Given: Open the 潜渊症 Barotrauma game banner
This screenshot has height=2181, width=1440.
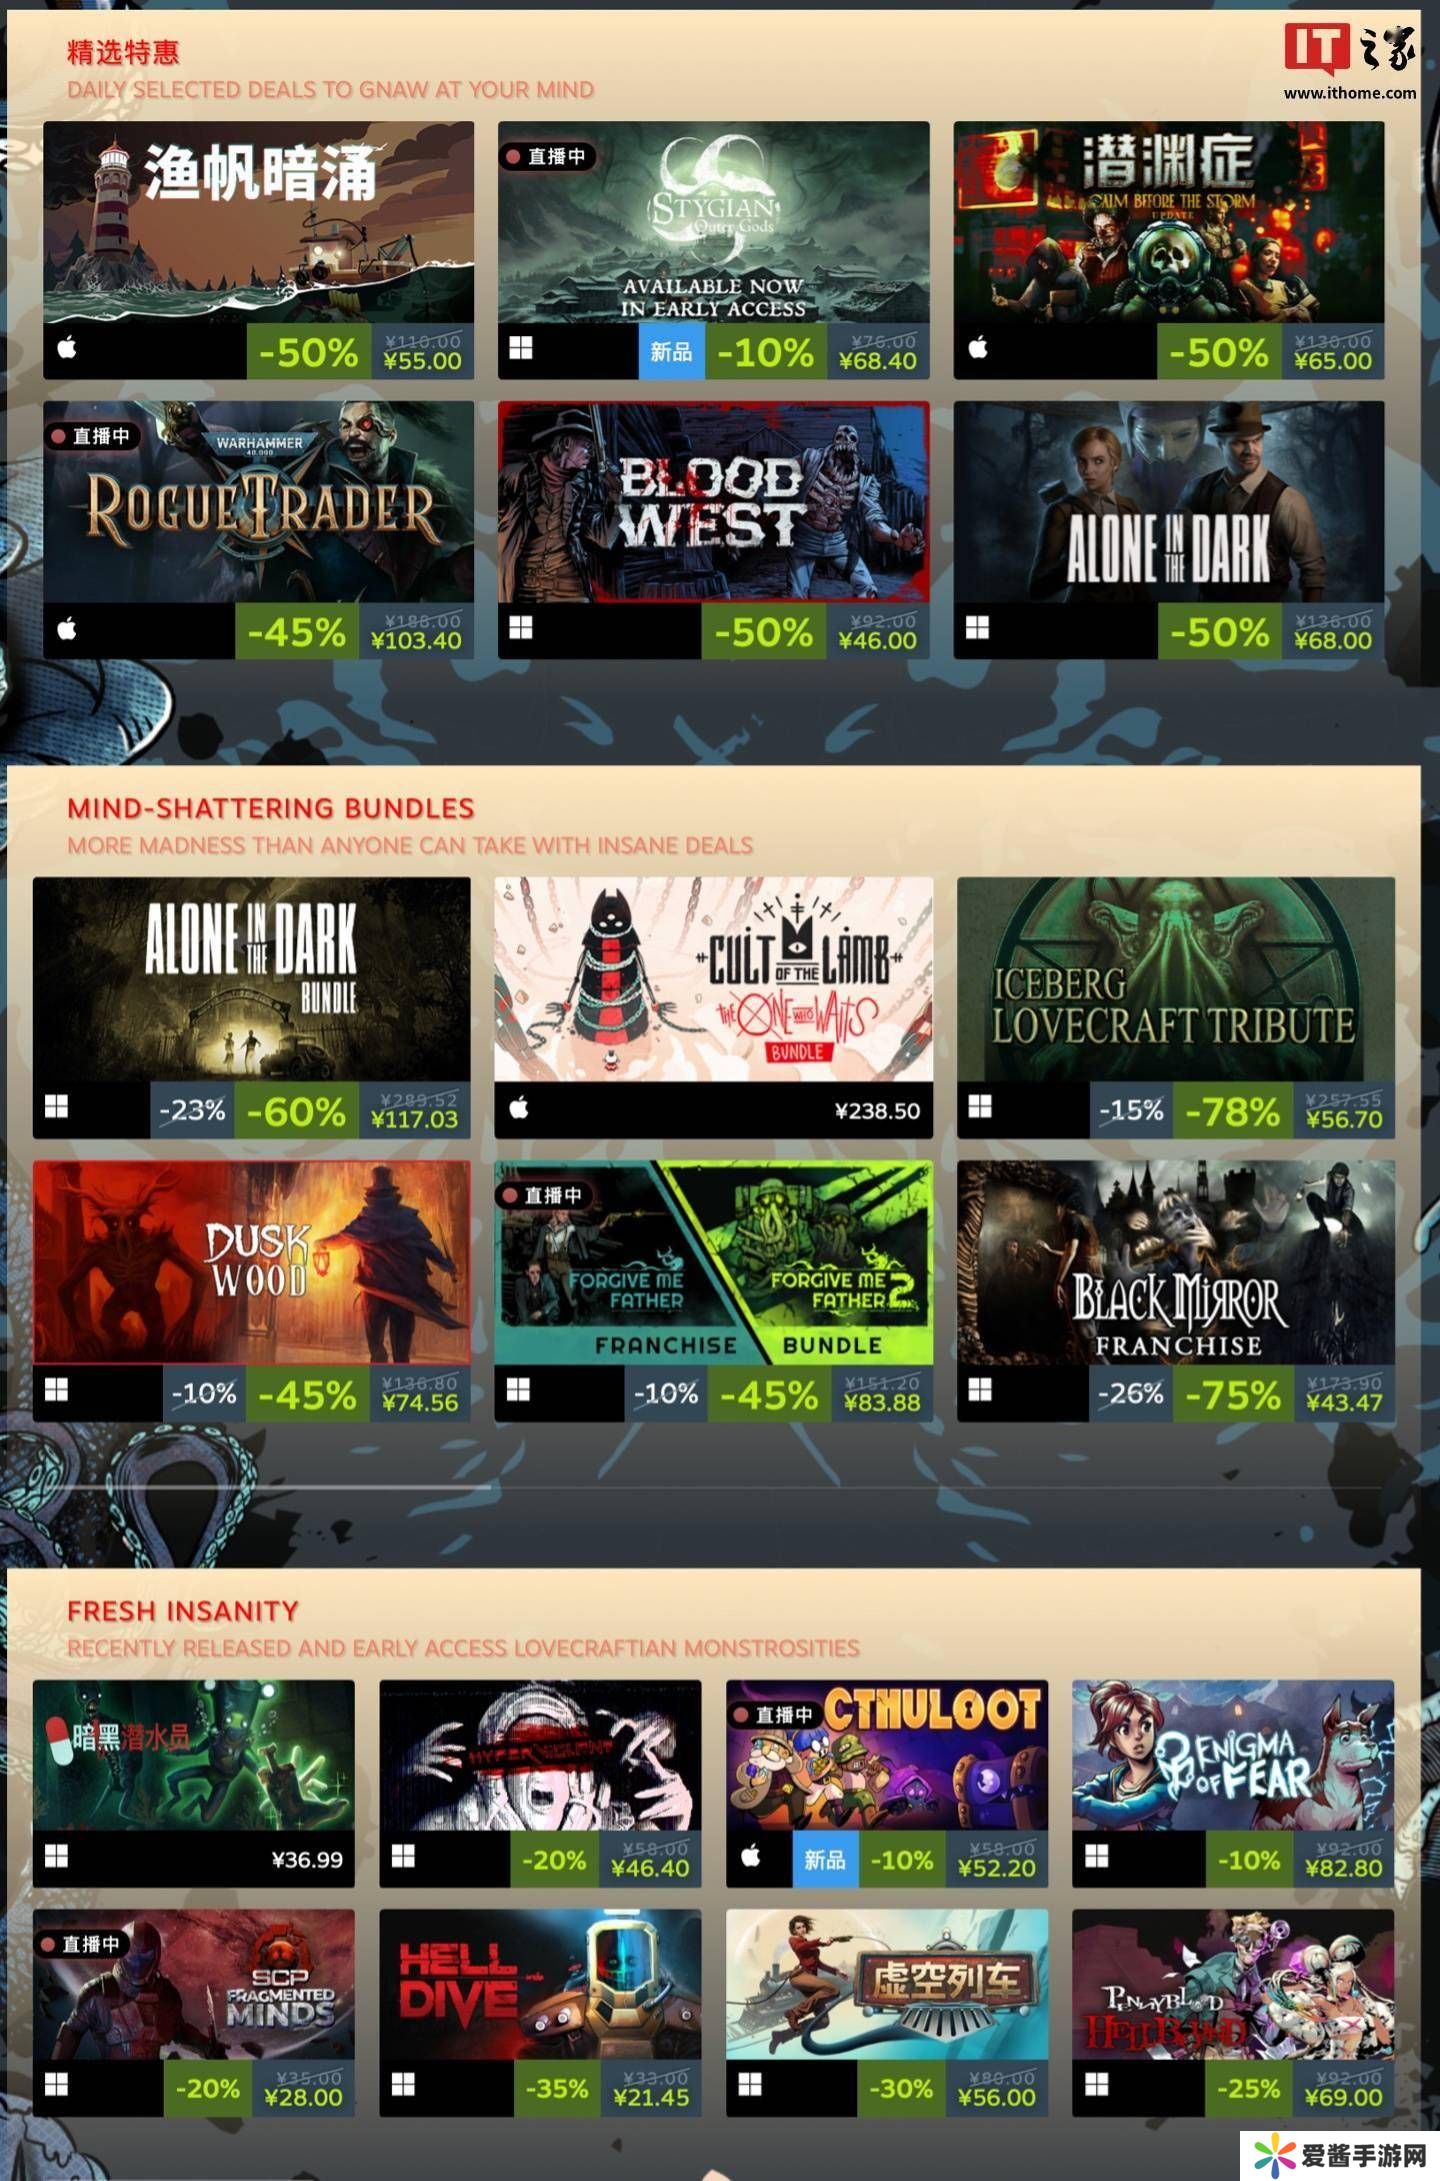Looking at the screenshot, I should coord(1169,222).
